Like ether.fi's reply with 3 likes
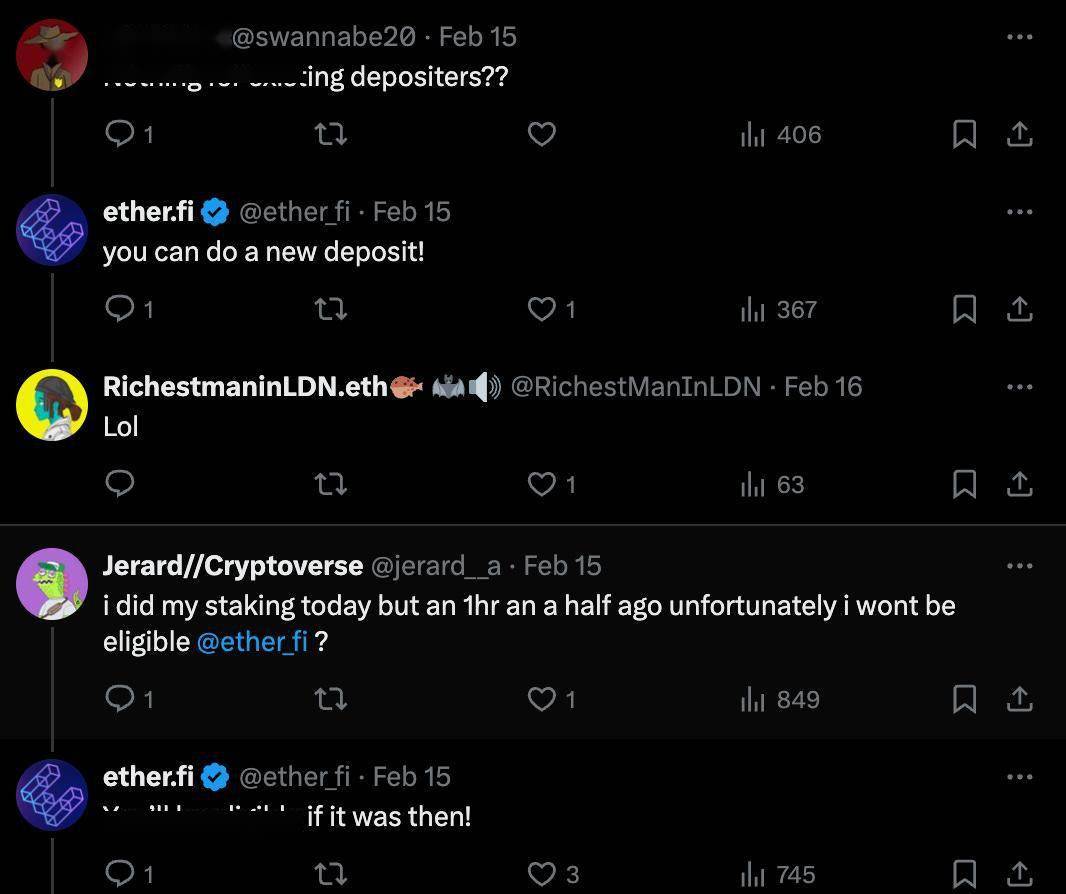 pyautogui.click(x=542, y=875)
